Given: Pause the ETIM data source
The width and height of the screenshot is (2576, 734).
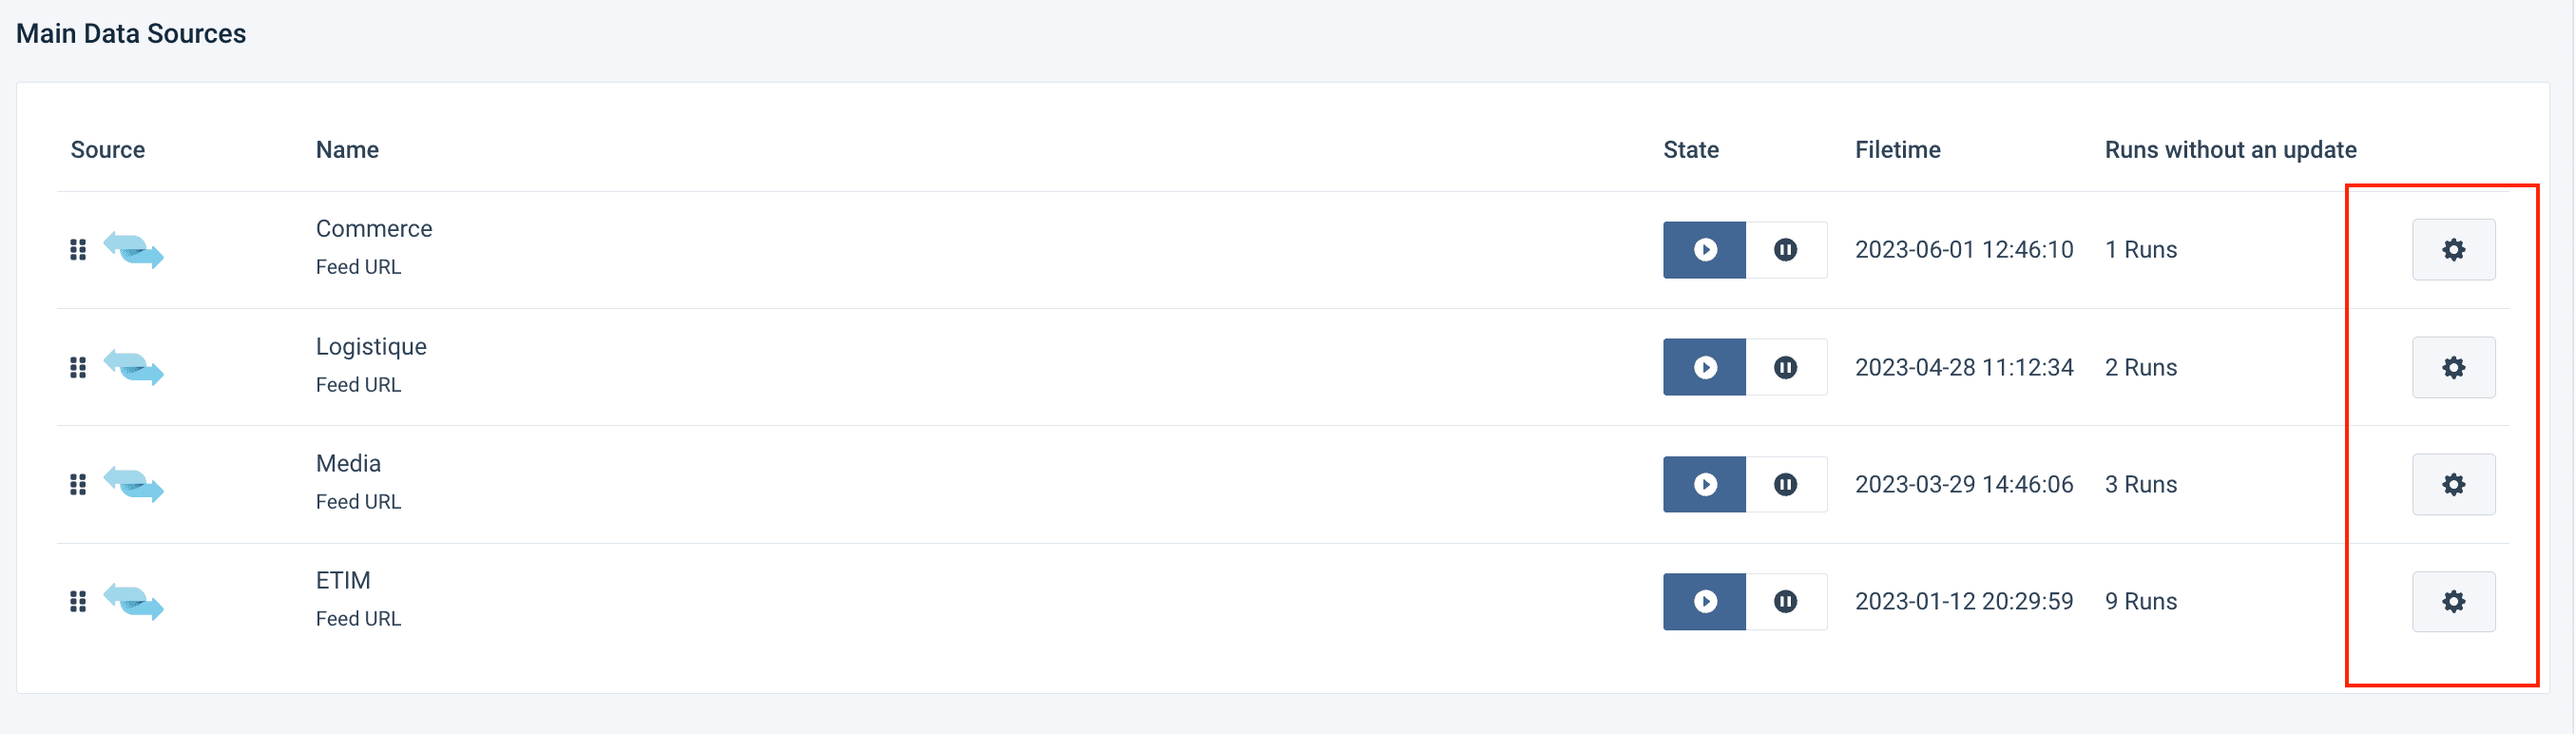Looking at the screenshot, I should (x=1785, y=602).
